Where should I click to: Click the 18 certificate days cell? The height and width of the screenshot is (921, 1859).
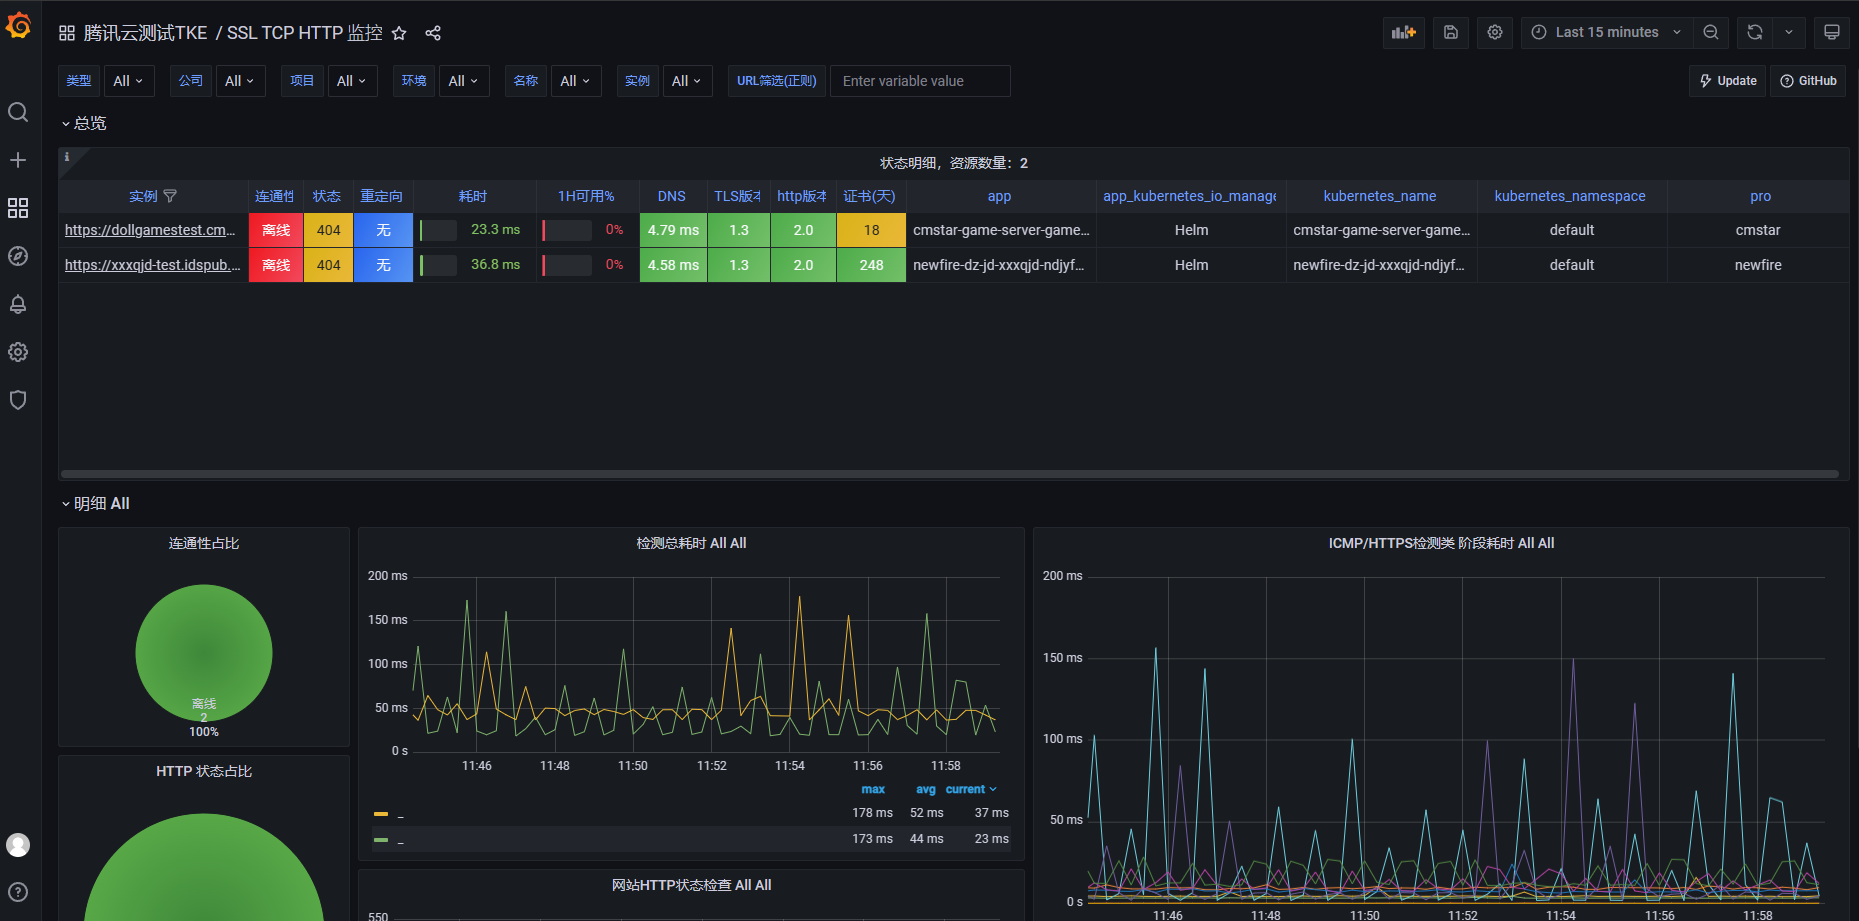(x=871, y=230)
